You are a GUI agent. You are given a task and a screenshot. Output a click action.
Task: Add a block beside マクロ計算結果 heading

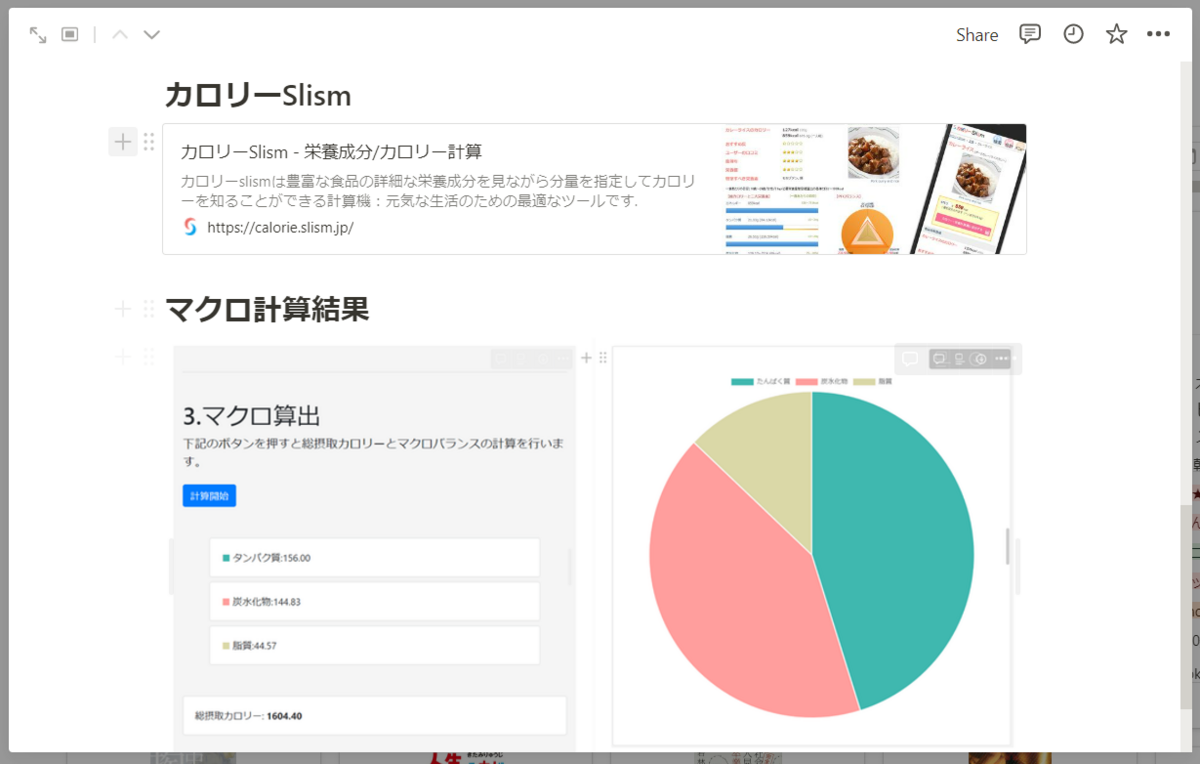(x=122, y=310)
